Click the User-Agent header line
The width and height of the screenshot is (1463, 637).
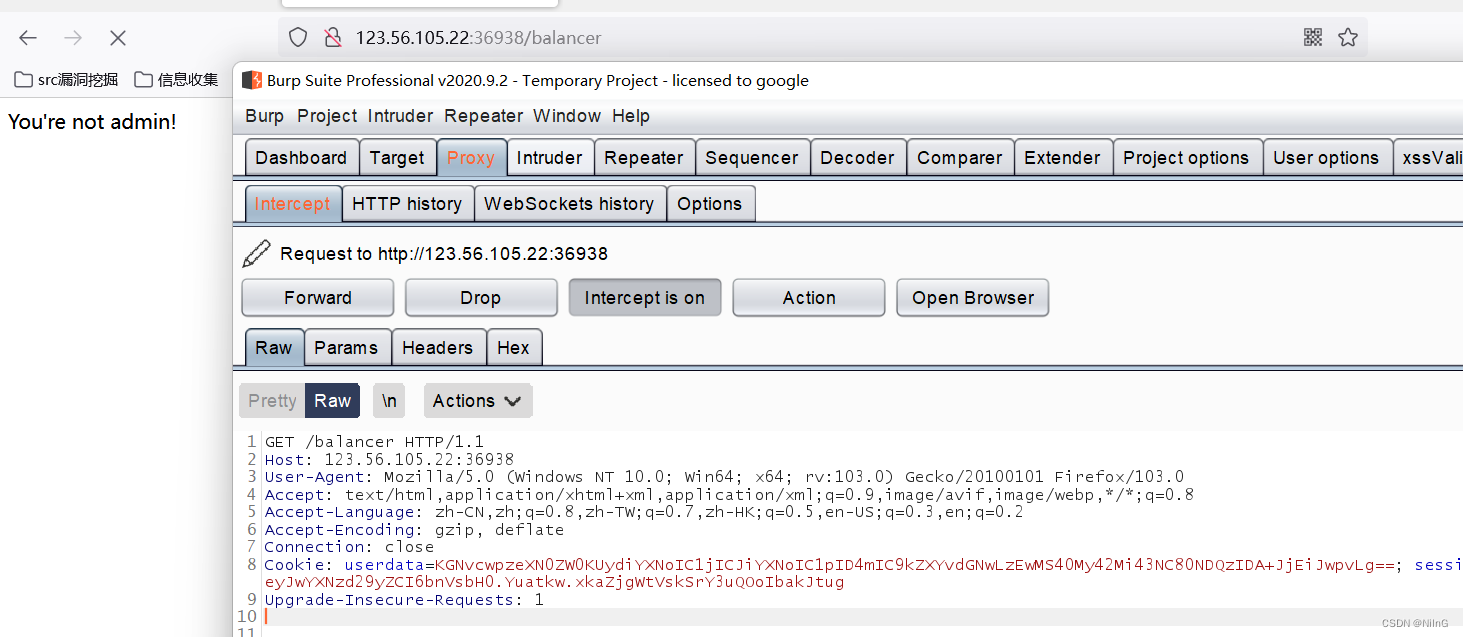coord(724,477)
